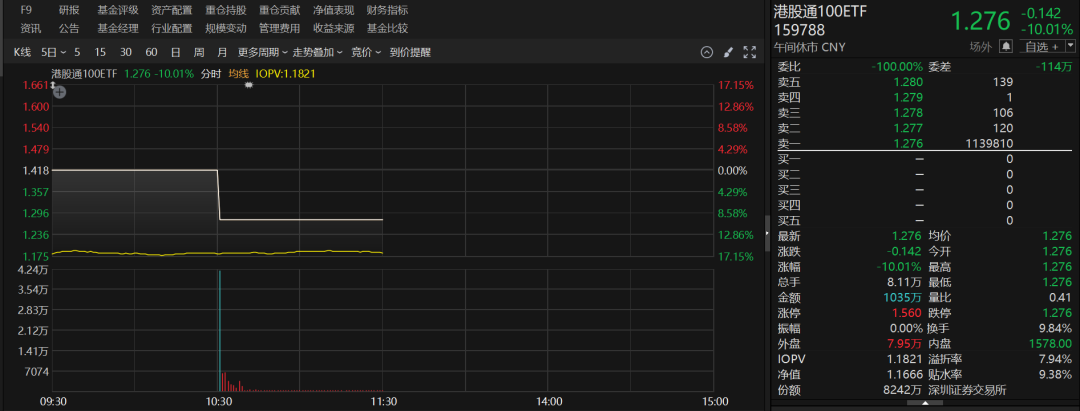Select the 60 minute period
Screen dimensions: 1080x411
point(151,52)
